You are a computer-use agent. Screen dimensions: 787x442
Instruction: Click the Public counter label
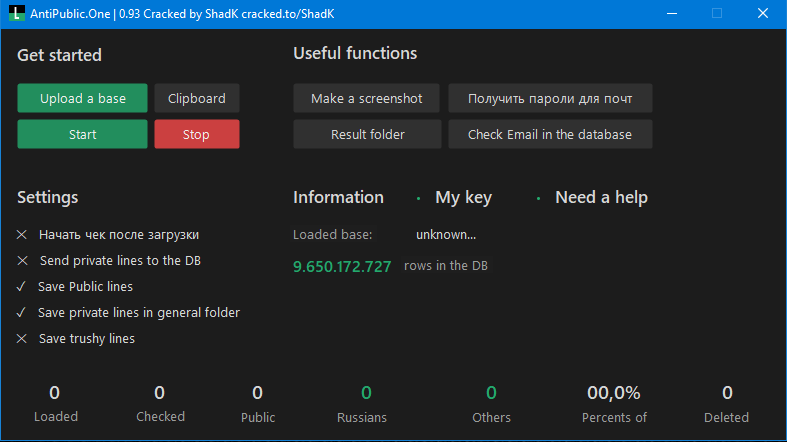(x=258, y=417)
